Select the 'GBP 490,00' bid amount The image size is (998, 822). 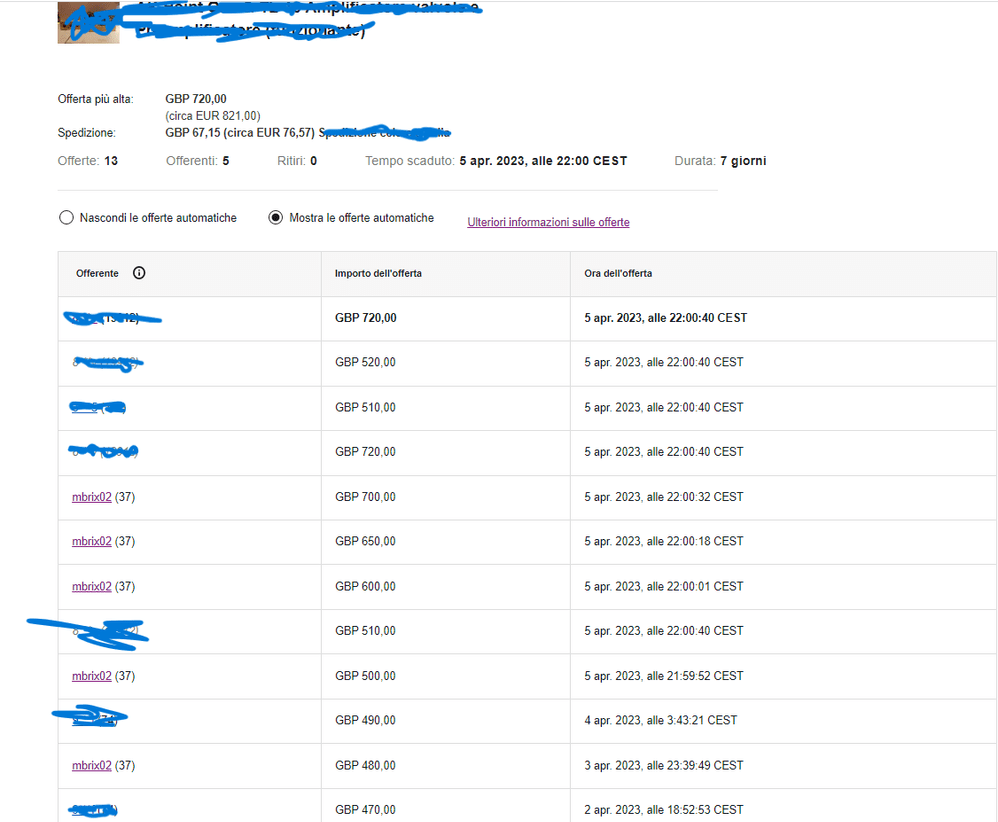pyautogui.click(x=365, y=720)
